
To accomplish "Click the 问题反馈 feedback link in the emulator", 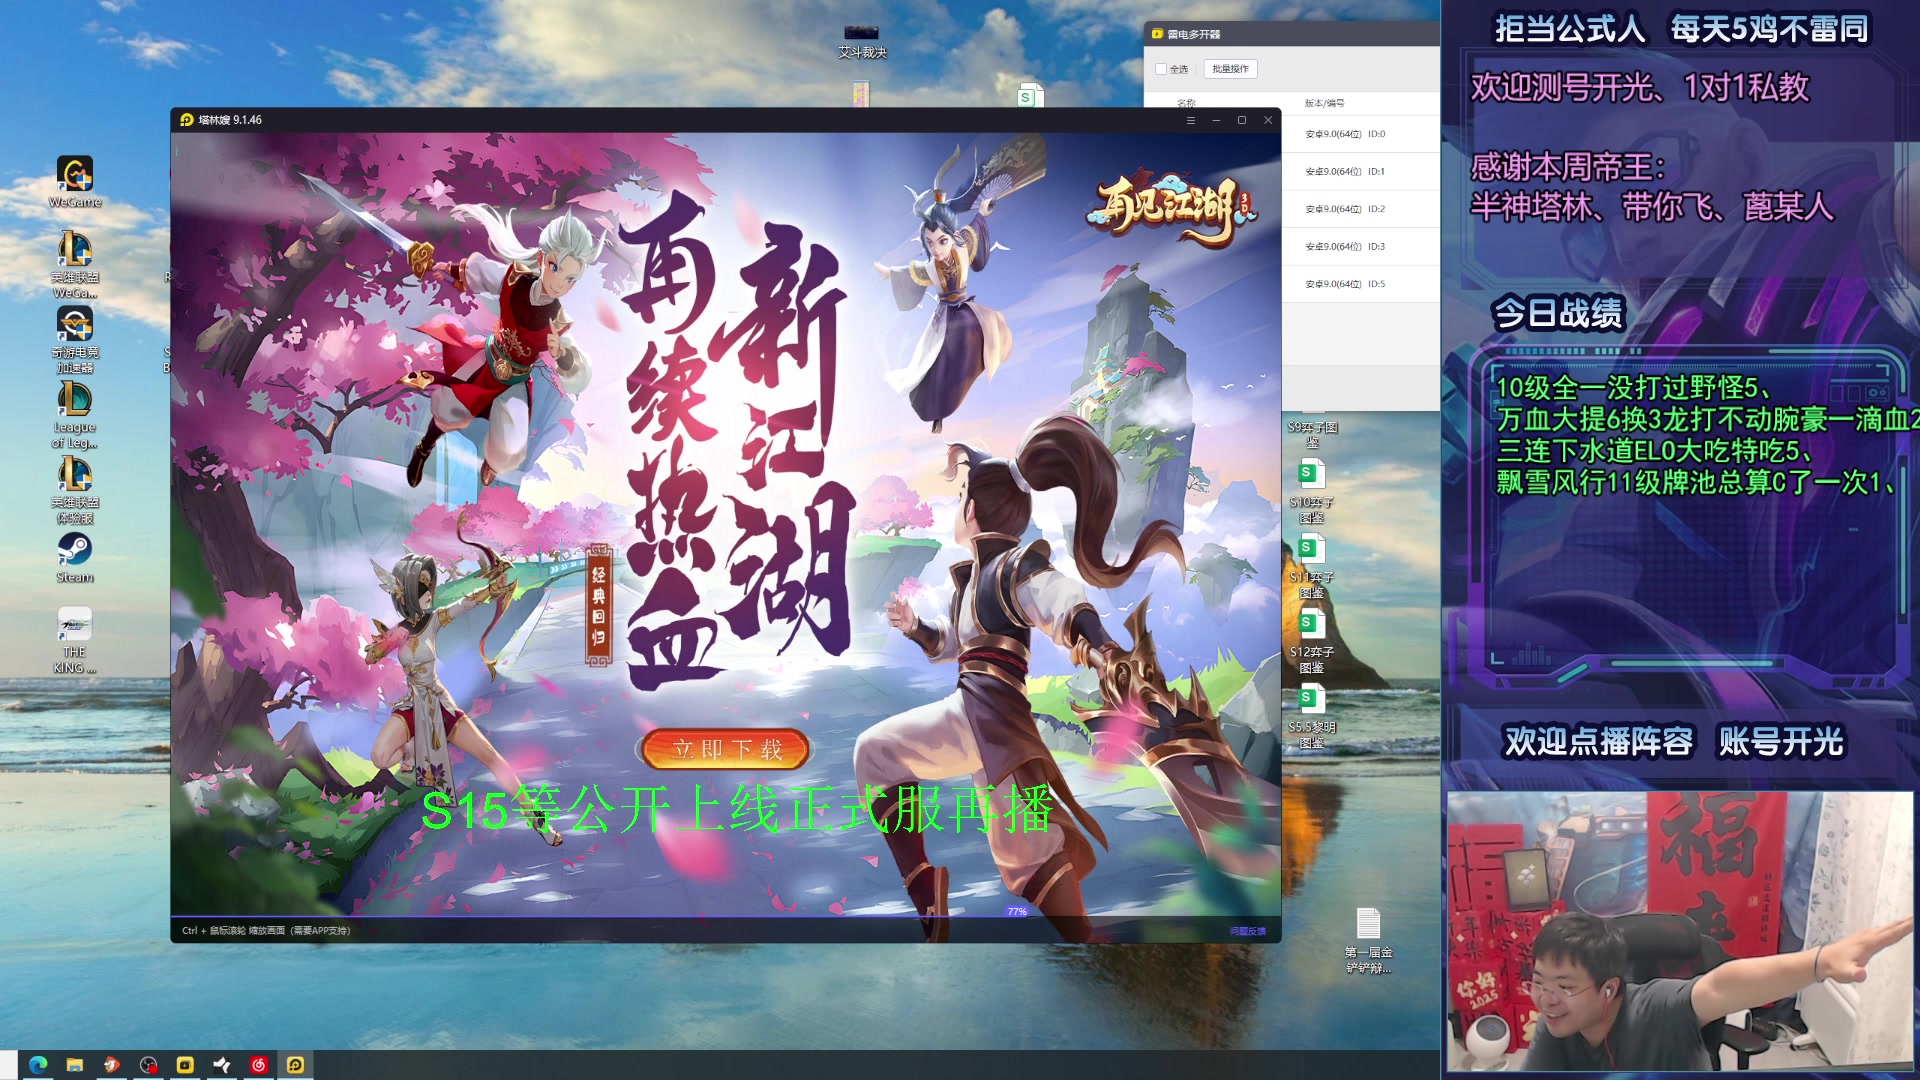I will pyautogui.click(x=1248, y=931).
